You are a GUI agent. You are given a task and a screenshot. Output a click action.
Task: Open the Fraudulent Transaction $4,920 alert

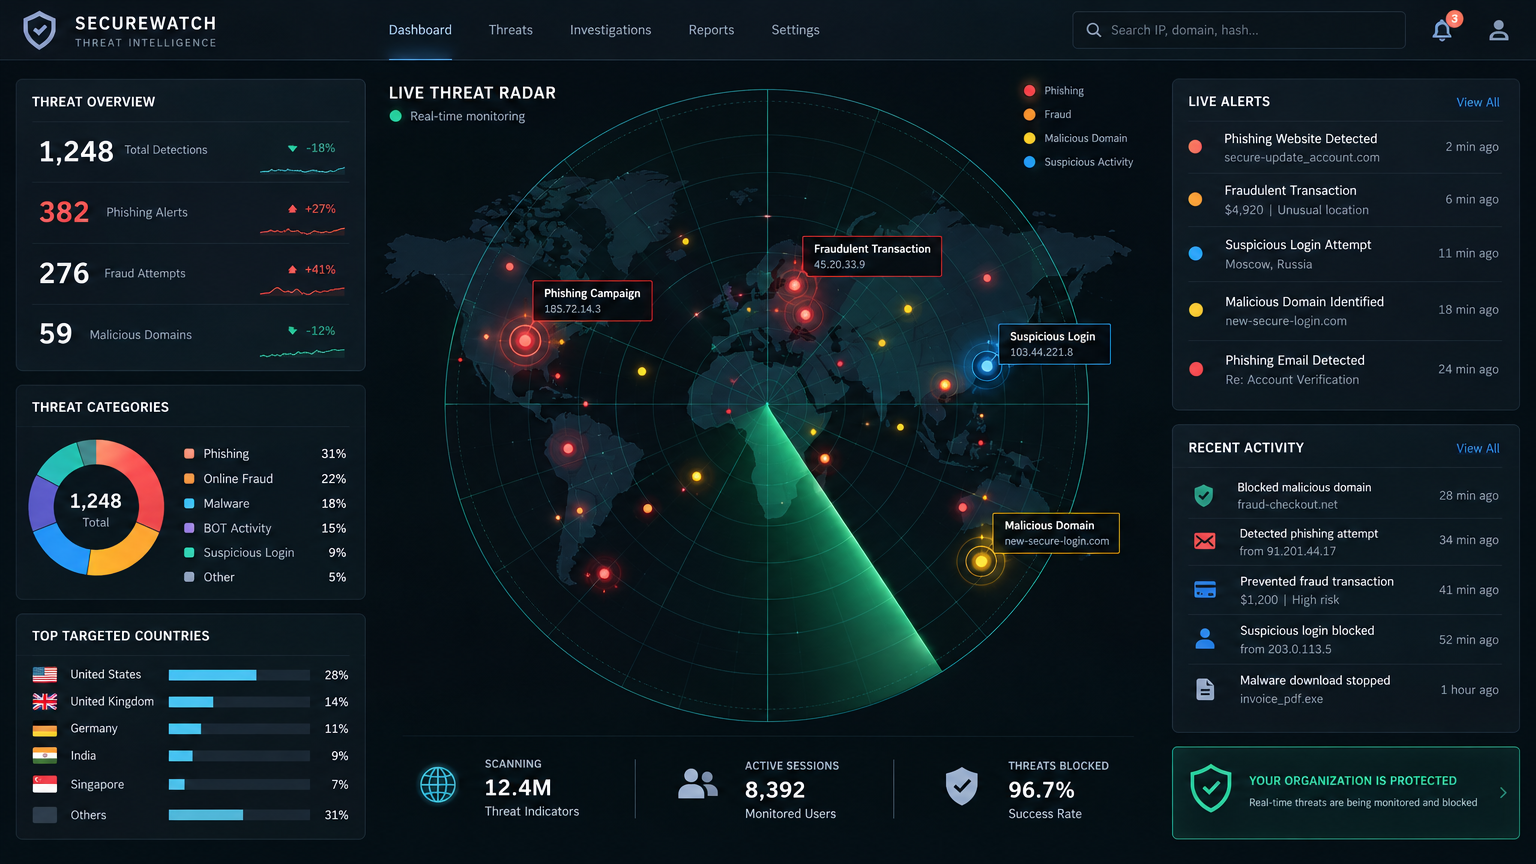click(x=1345, y=200)
